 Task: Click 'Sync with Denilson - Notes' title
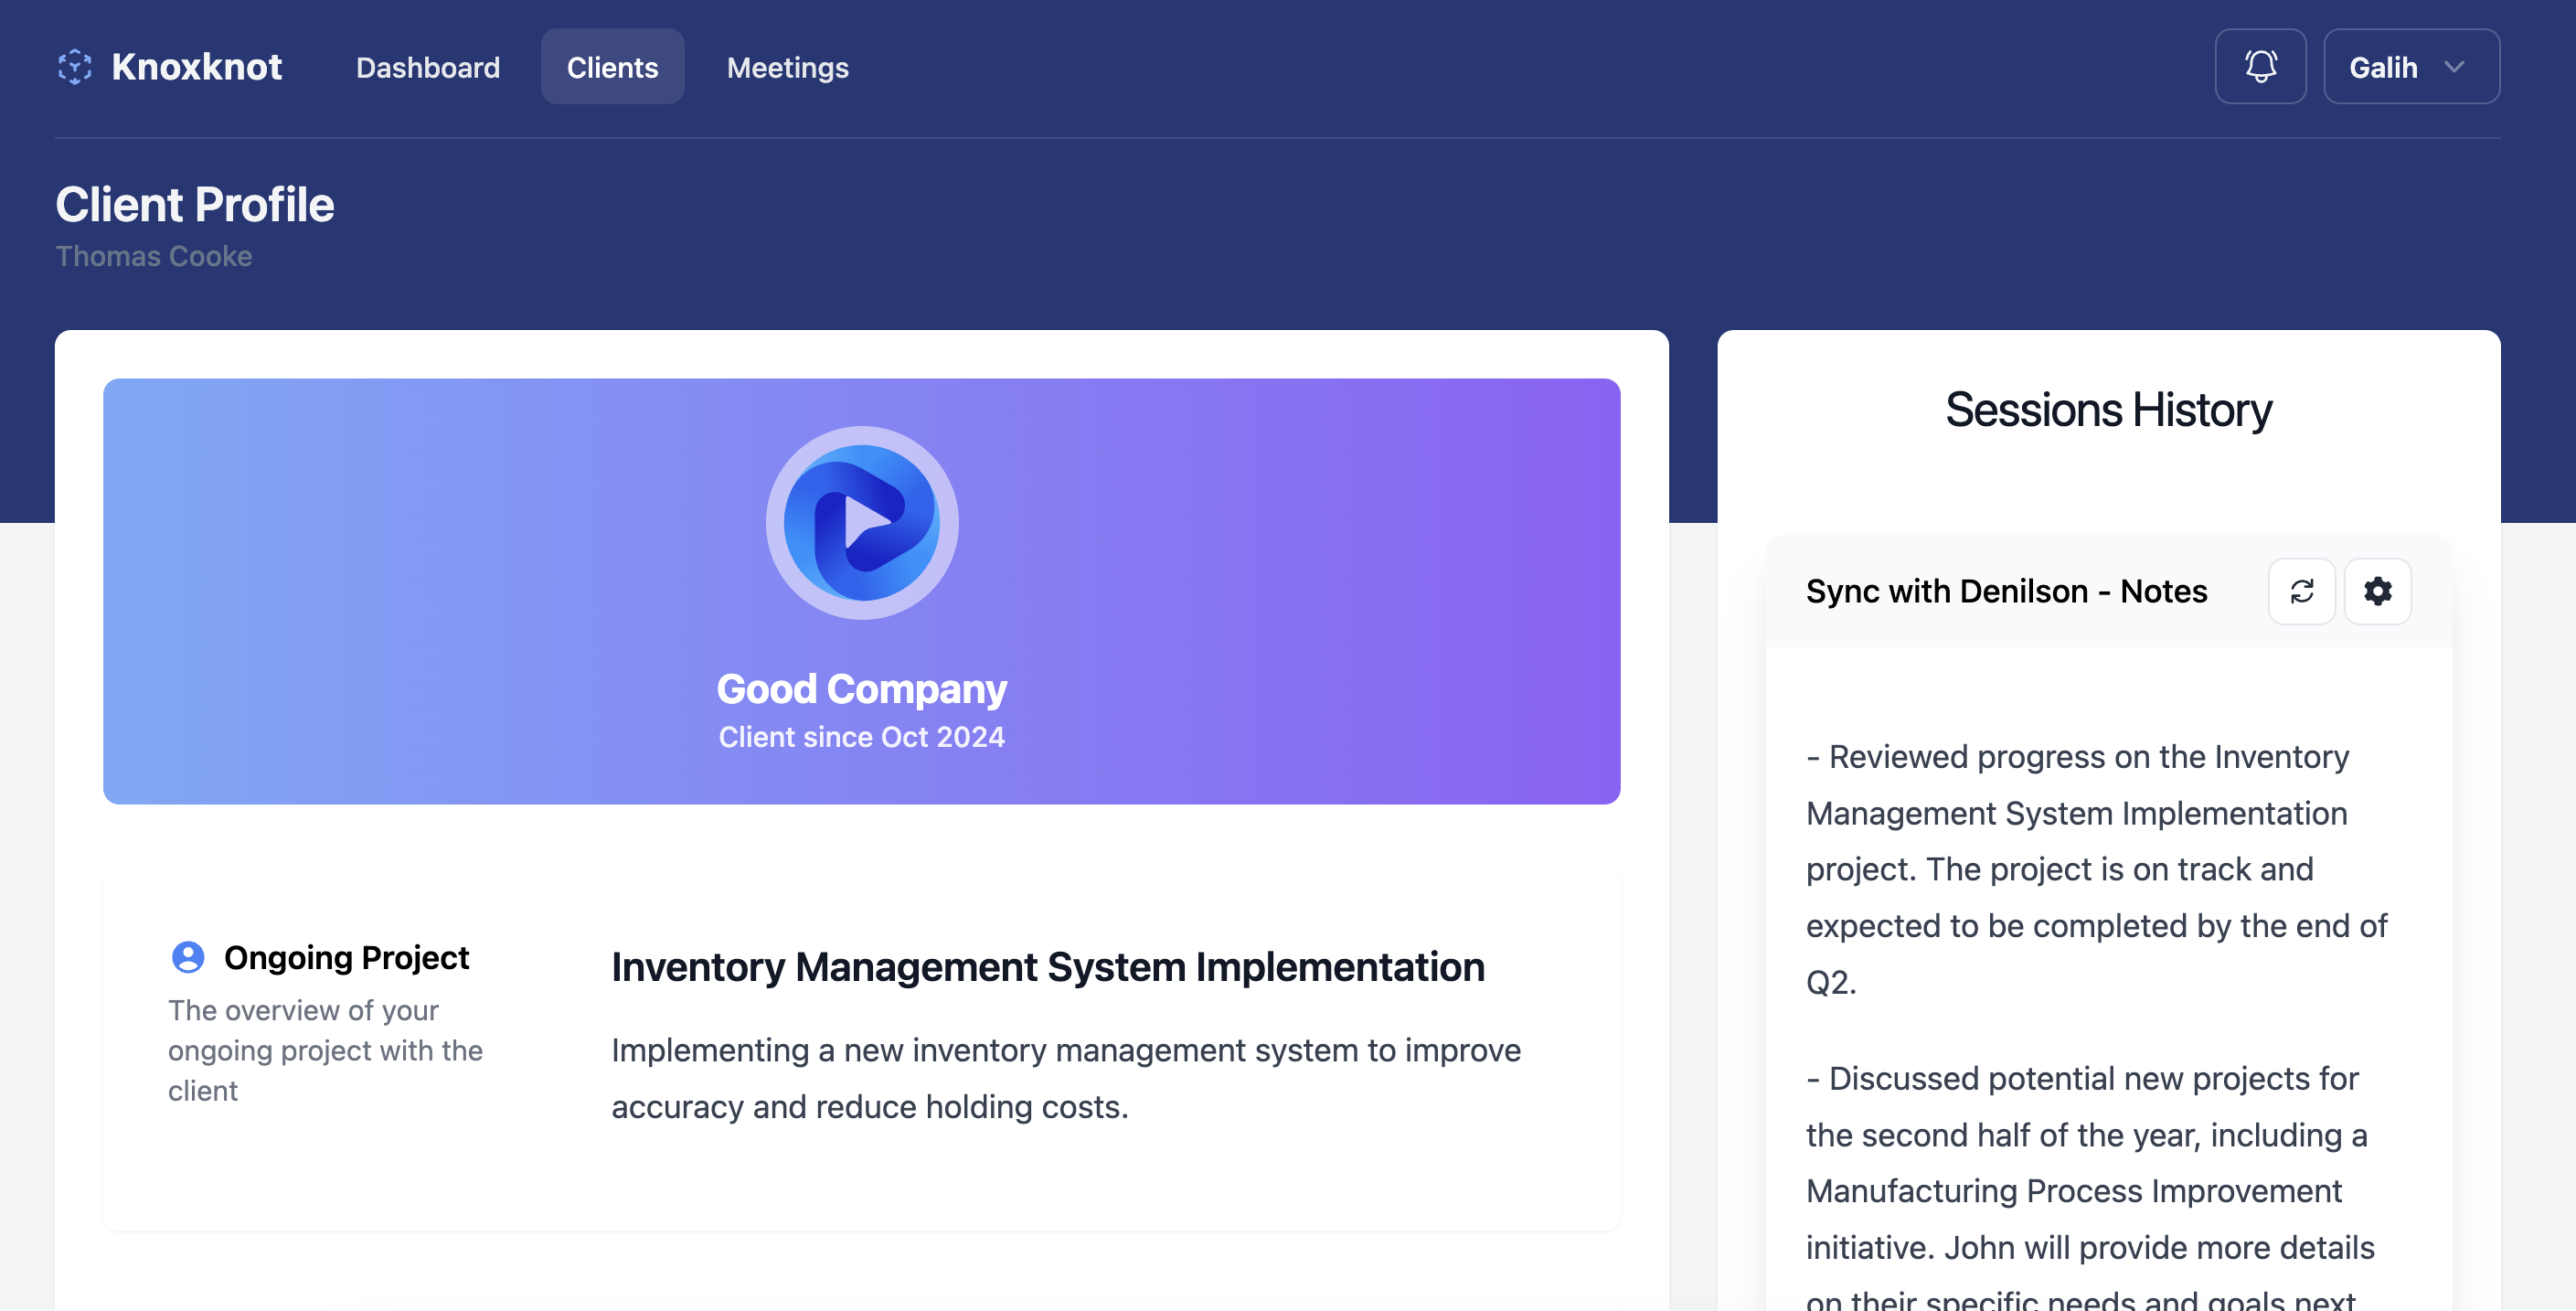point(2006,591)
